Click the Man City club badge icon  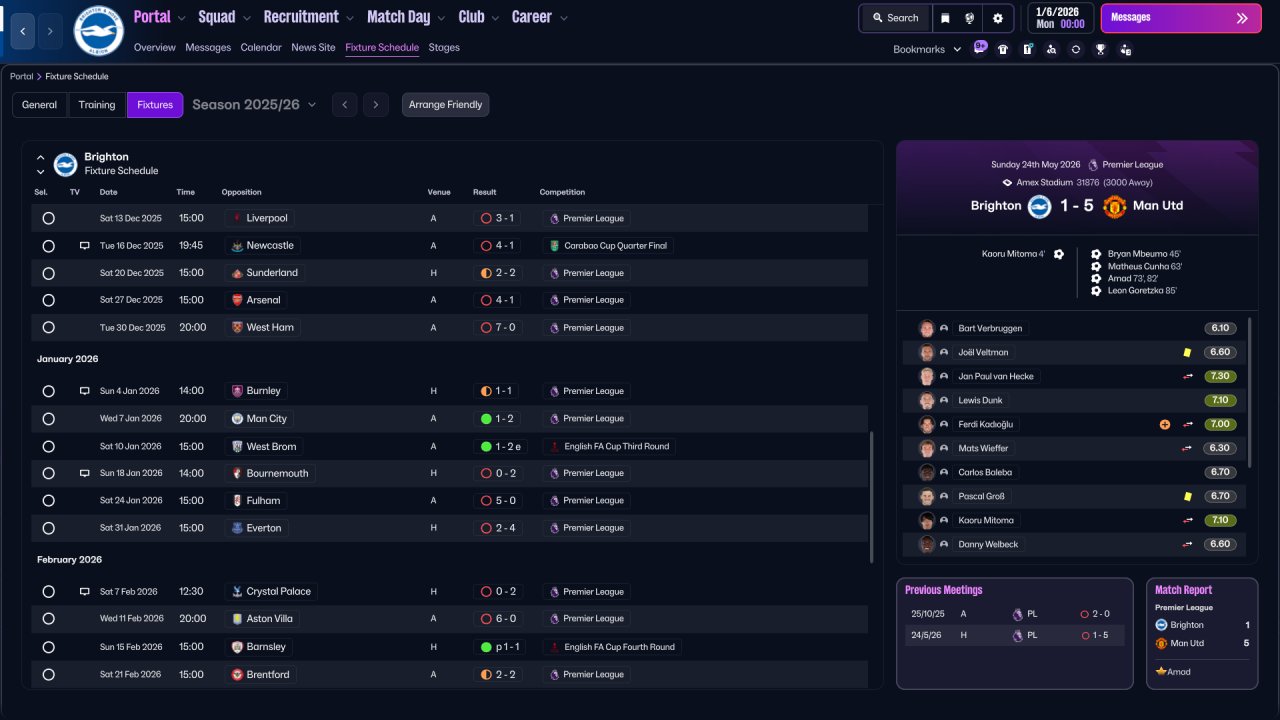point(237,419)
